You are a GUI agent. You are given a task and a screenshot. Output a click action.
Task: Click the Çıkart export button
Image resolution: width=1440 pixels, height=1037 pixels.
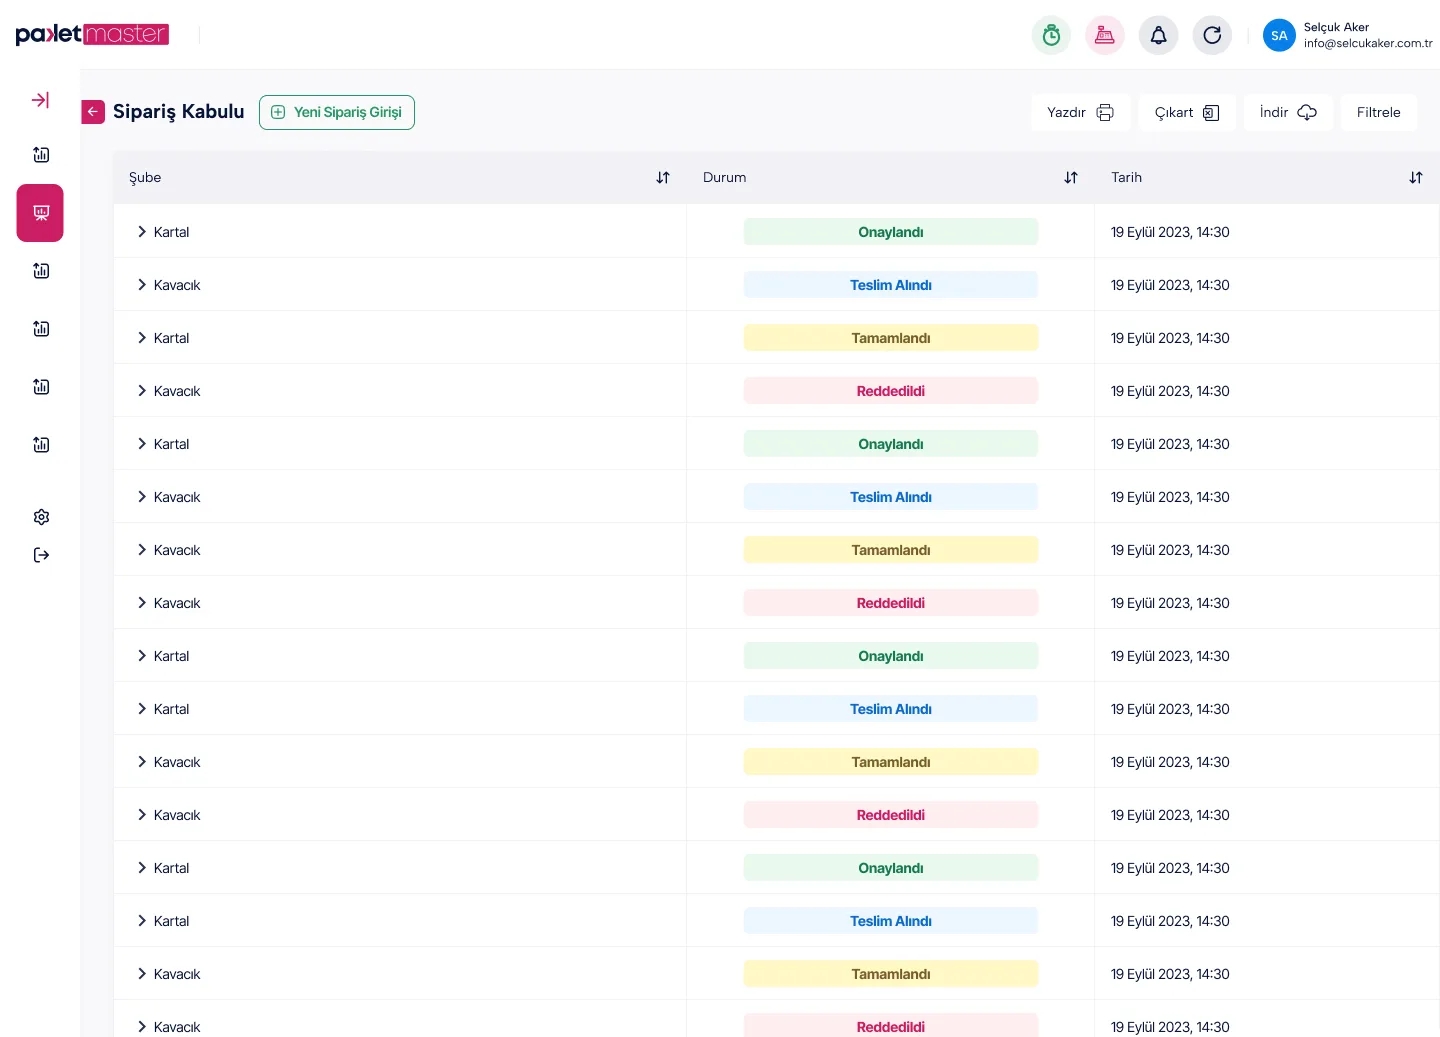point(1187,112)
